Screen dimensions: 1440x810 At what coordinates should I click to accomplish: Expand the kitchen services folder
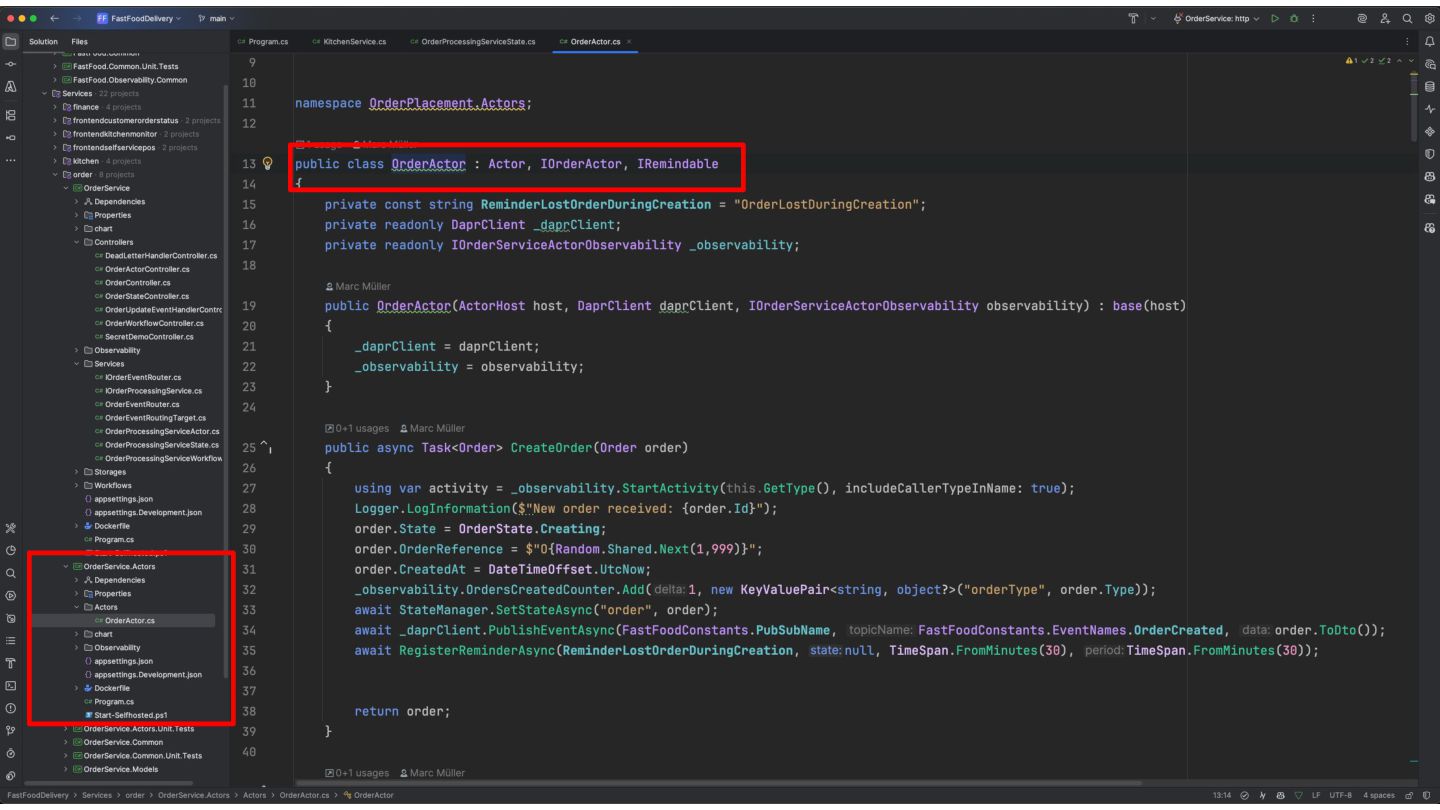55,161
